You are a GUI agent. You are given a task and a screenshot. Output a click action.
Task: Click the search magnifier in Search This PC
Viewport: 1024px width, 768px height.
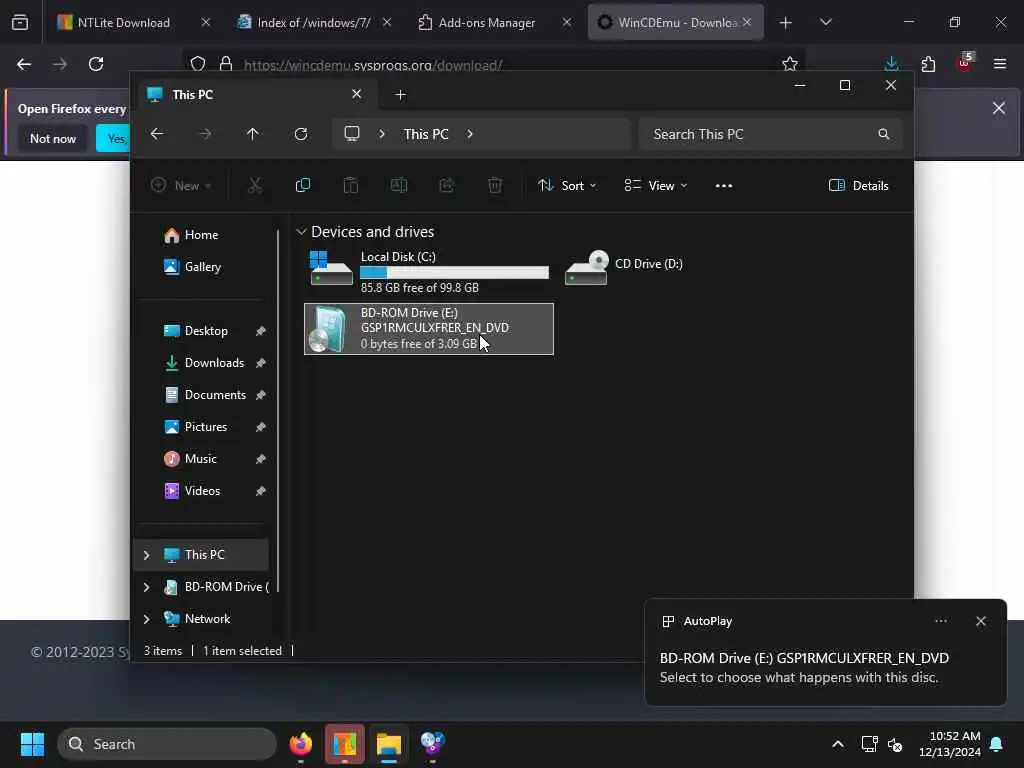tap(884, 134)
